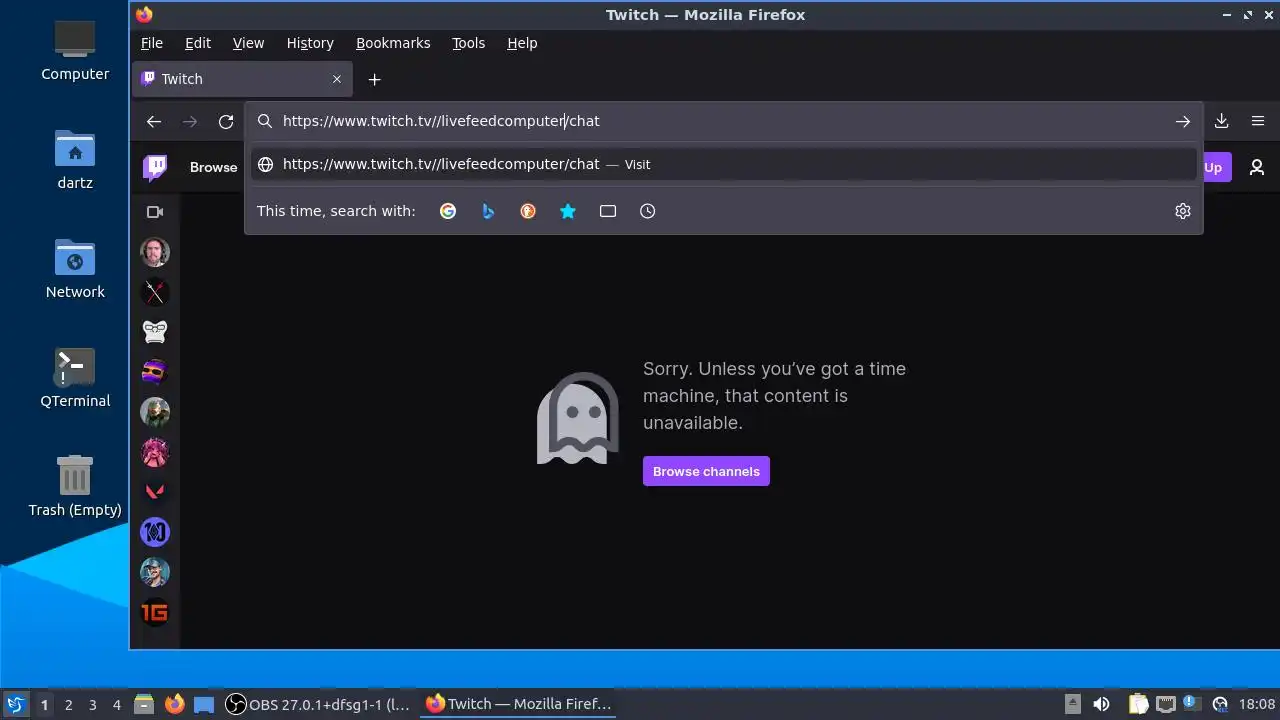1280x720 pixels.
Task: Click the blue show desktop taskbar icon
Action: coord(204,704)
